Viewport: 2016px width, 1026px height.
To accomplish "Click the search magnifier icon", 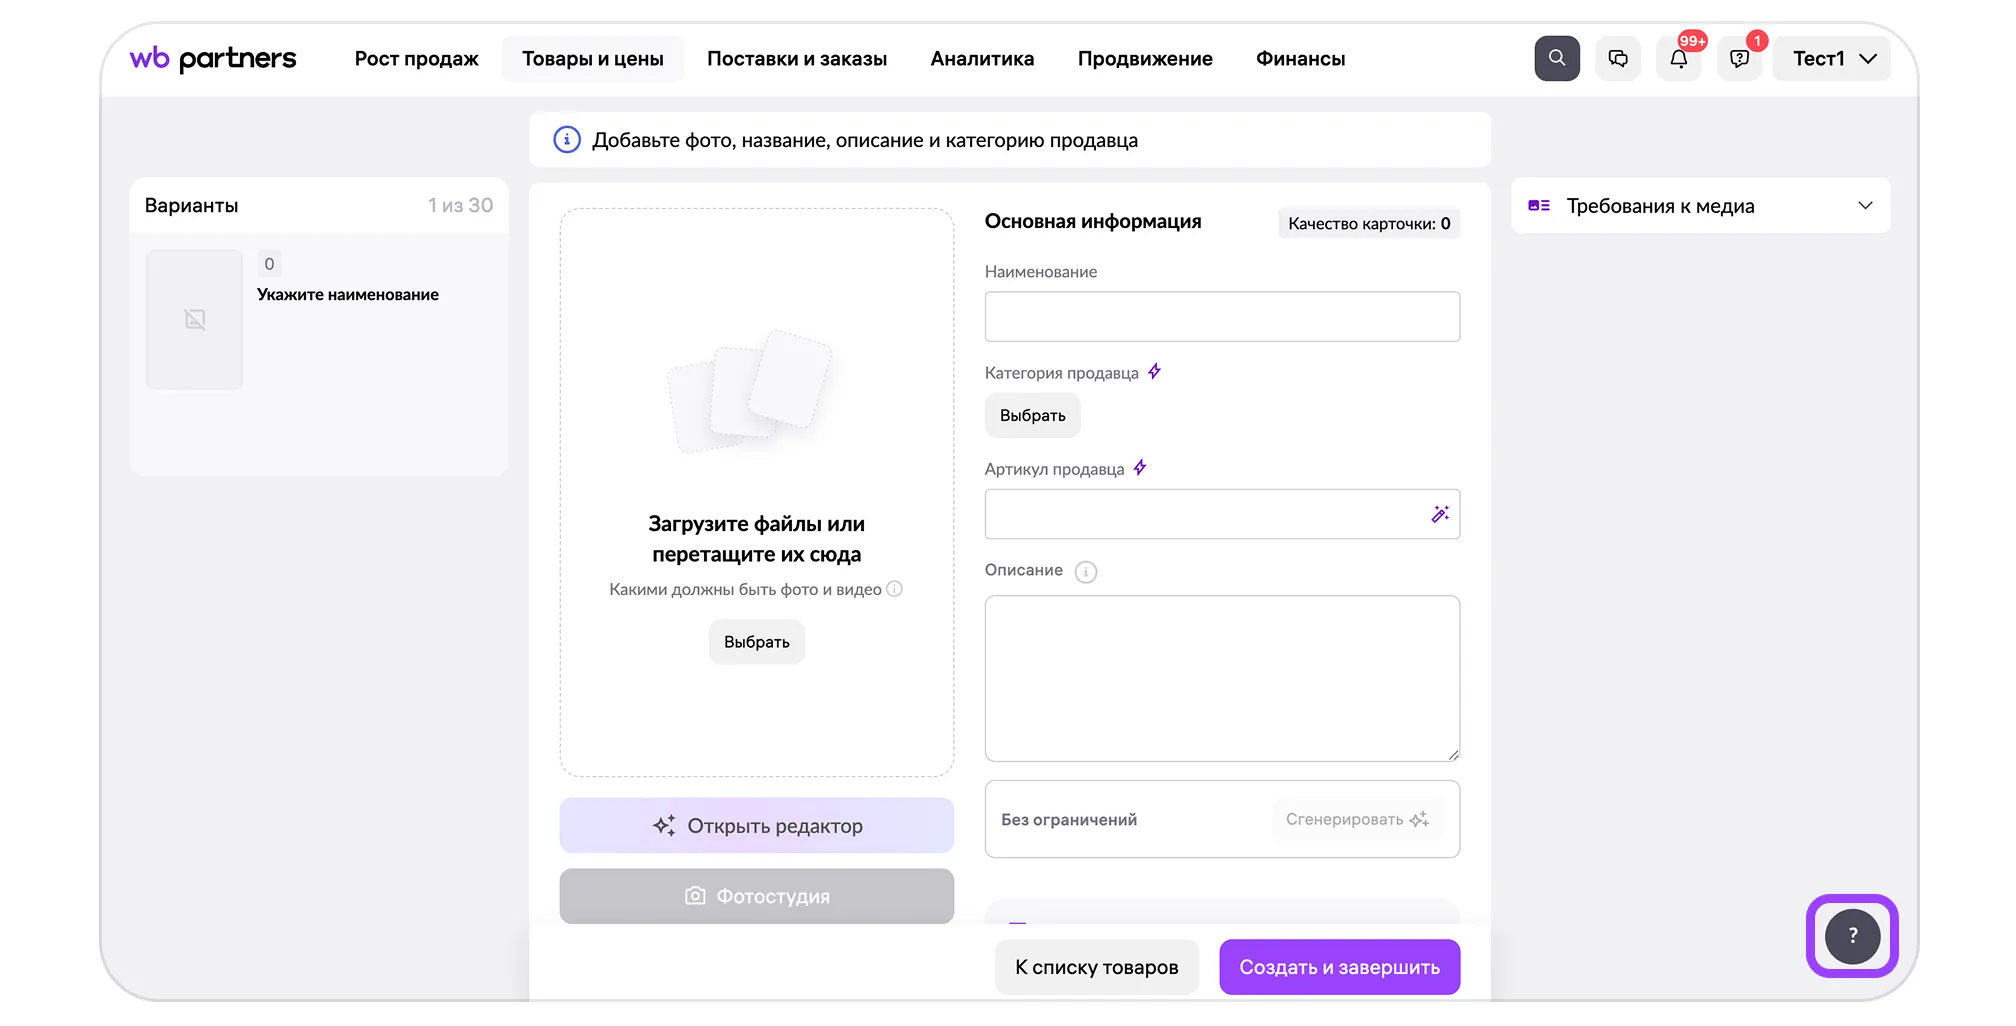I will (1556, 59).
